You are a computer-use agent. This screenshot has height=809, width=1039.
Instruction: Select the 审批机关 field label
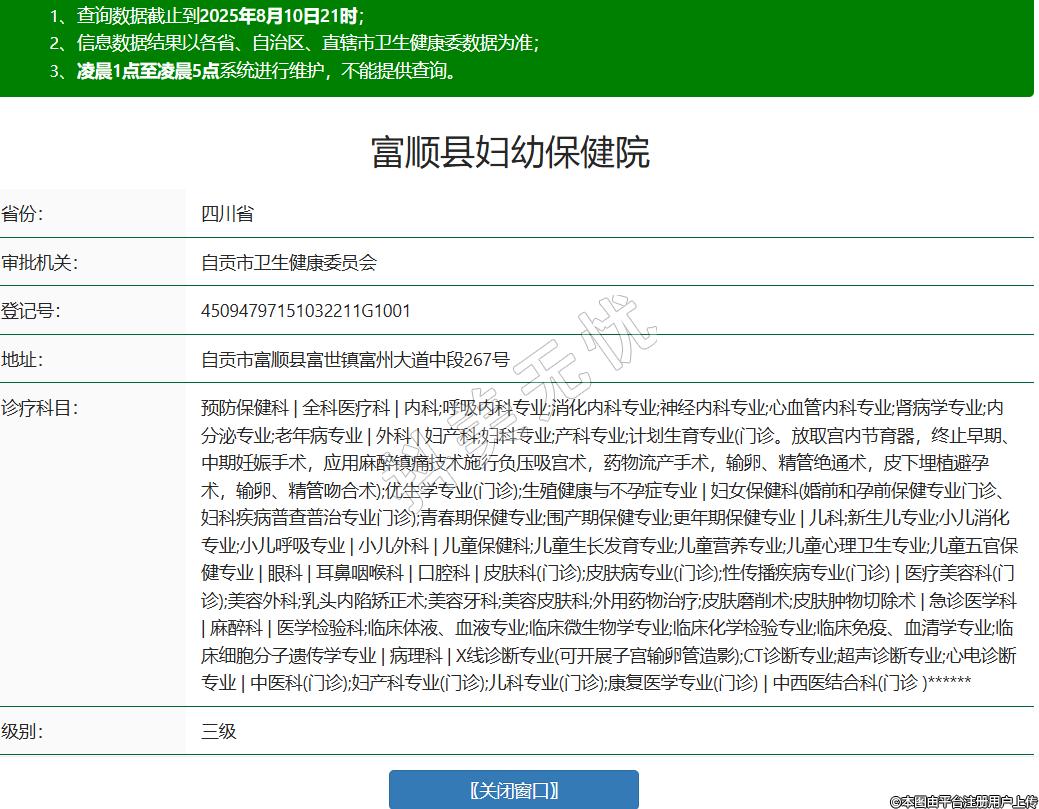click(x=40, y=263)
